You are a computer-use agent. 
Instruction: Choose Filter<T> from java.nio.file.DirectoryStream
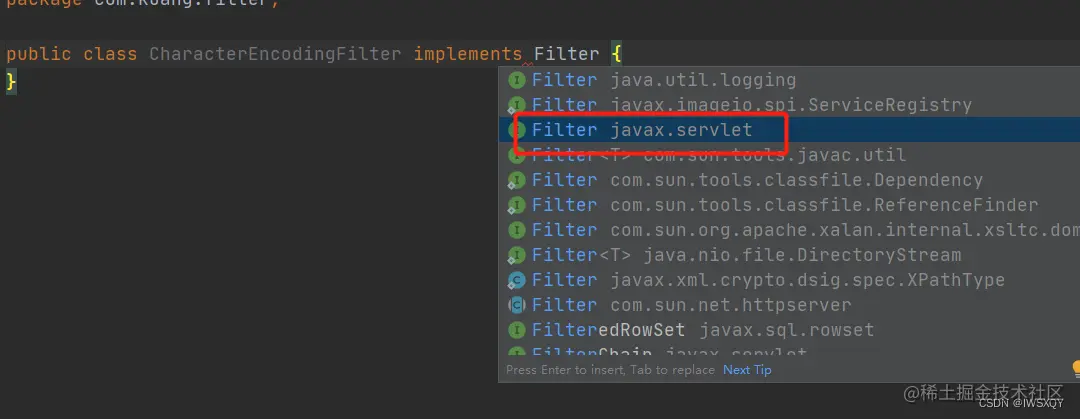789,255
